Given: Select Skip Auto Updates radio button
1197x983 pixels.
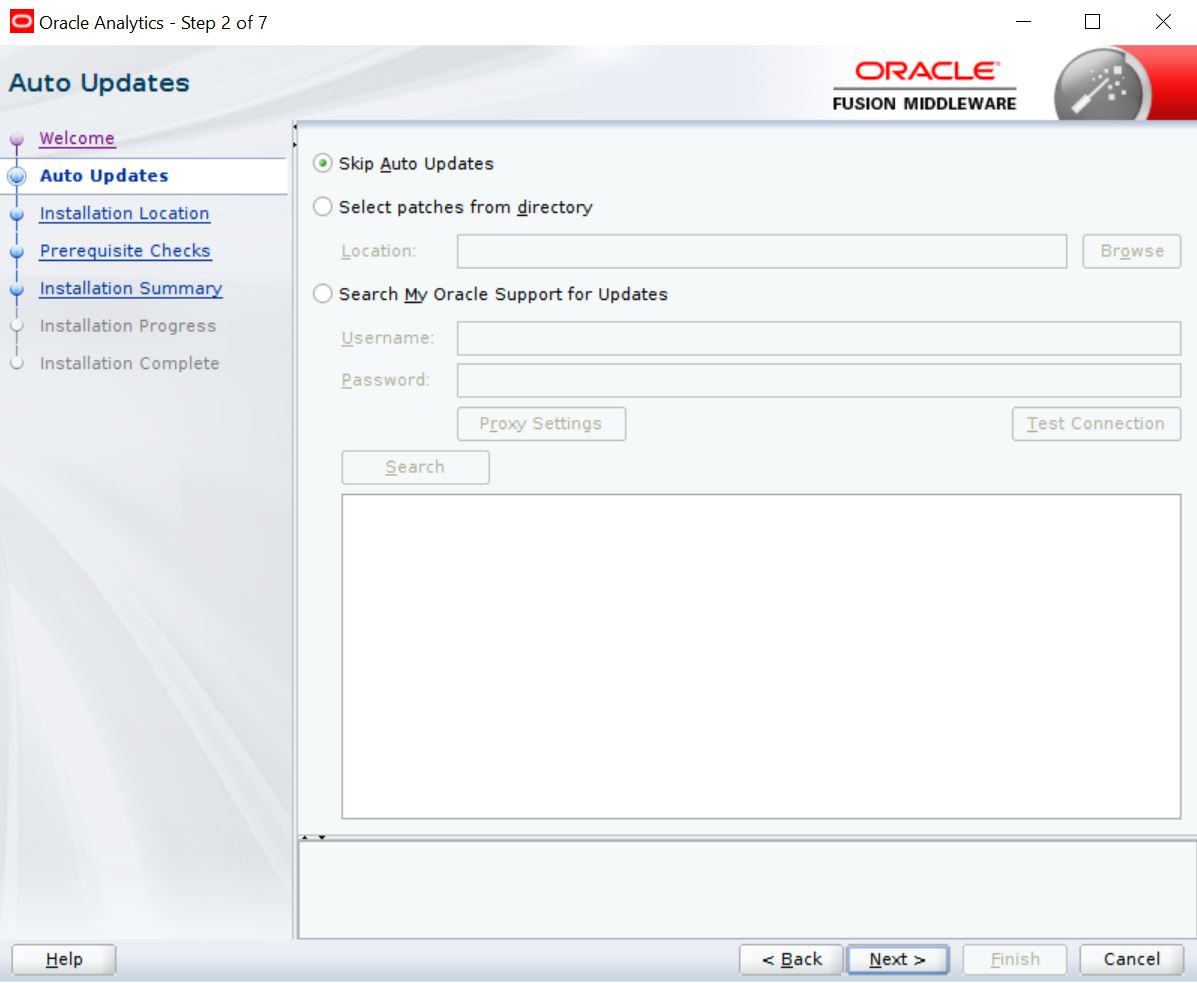Looking at the screenshot, I should click(x=323, y=163).
